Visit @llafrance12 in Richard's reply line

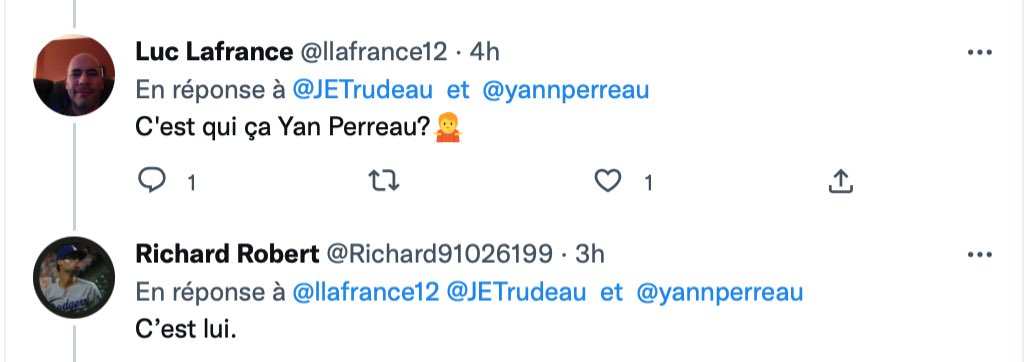(x=365, y=292)
